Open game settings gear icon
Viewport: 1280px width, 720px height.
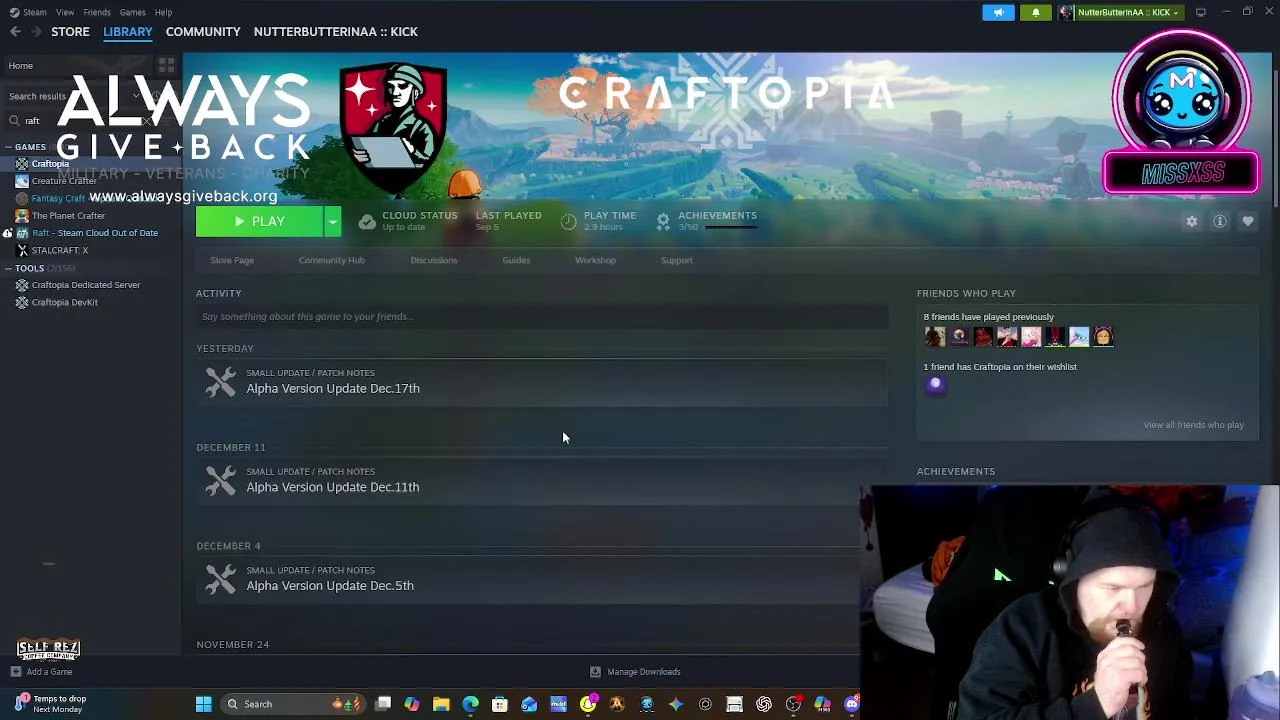click(1192, 221)
